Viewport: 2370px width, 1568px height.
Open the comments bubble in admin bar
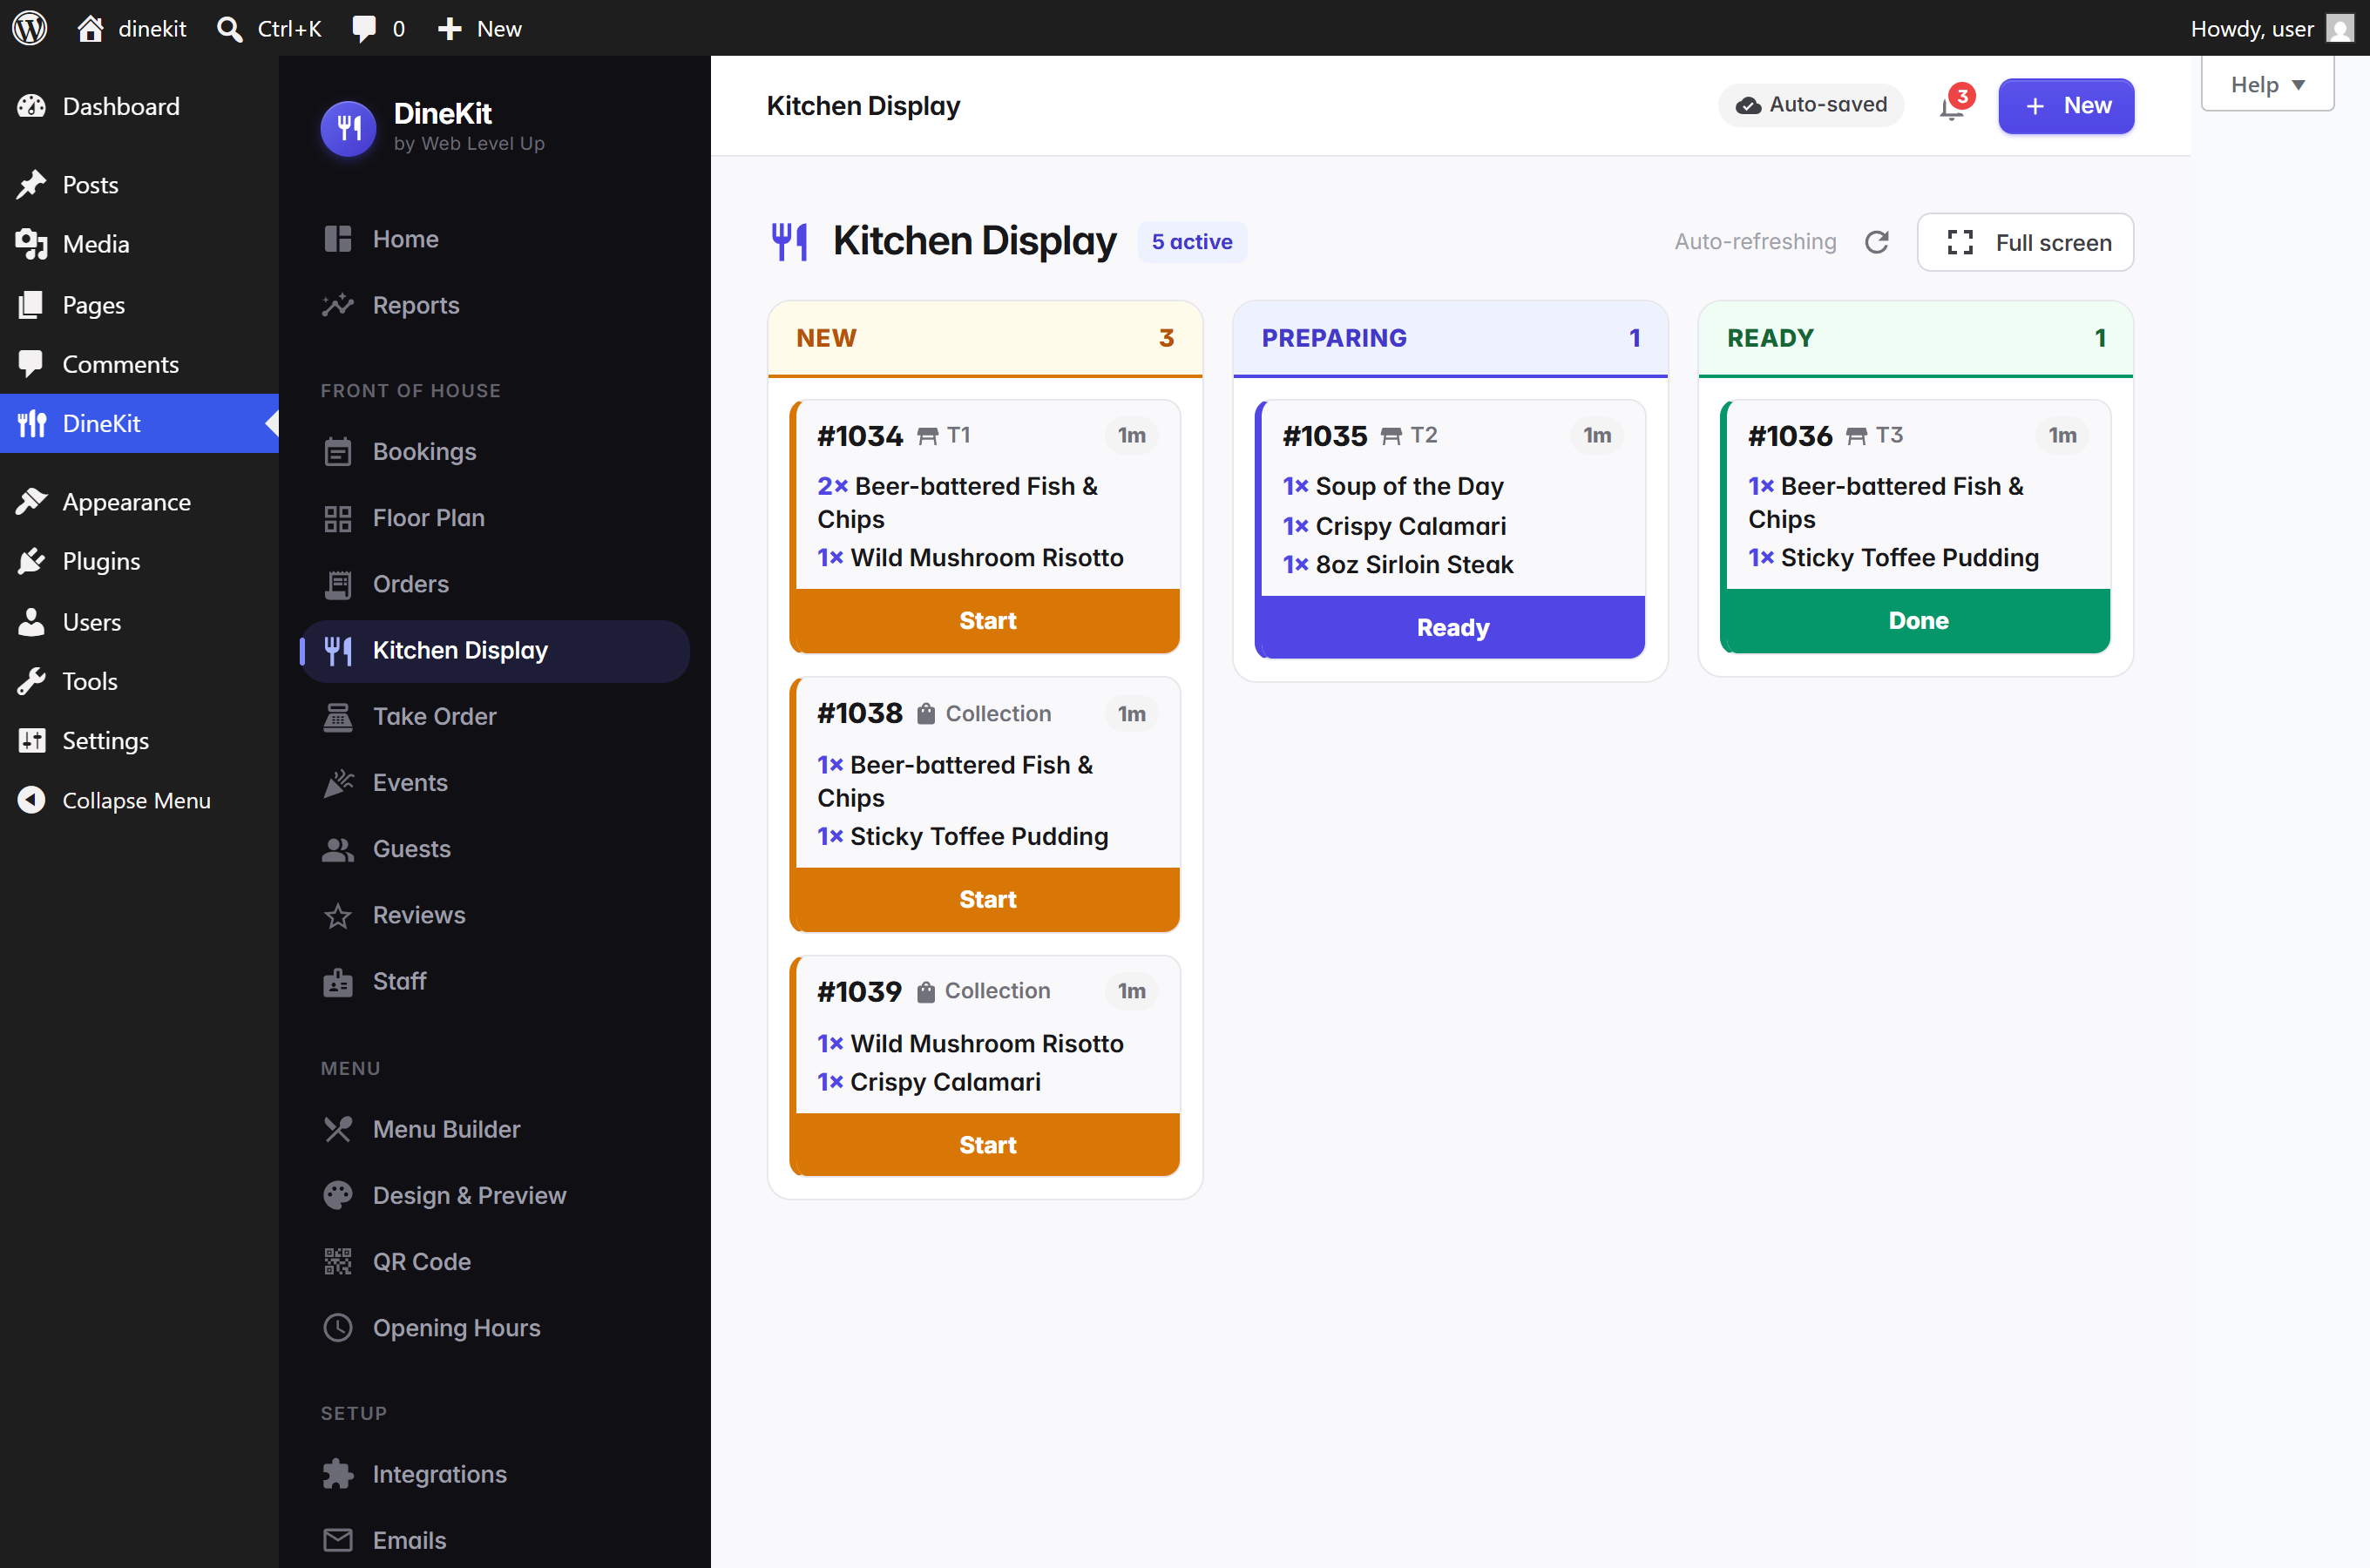click(378, 28)
